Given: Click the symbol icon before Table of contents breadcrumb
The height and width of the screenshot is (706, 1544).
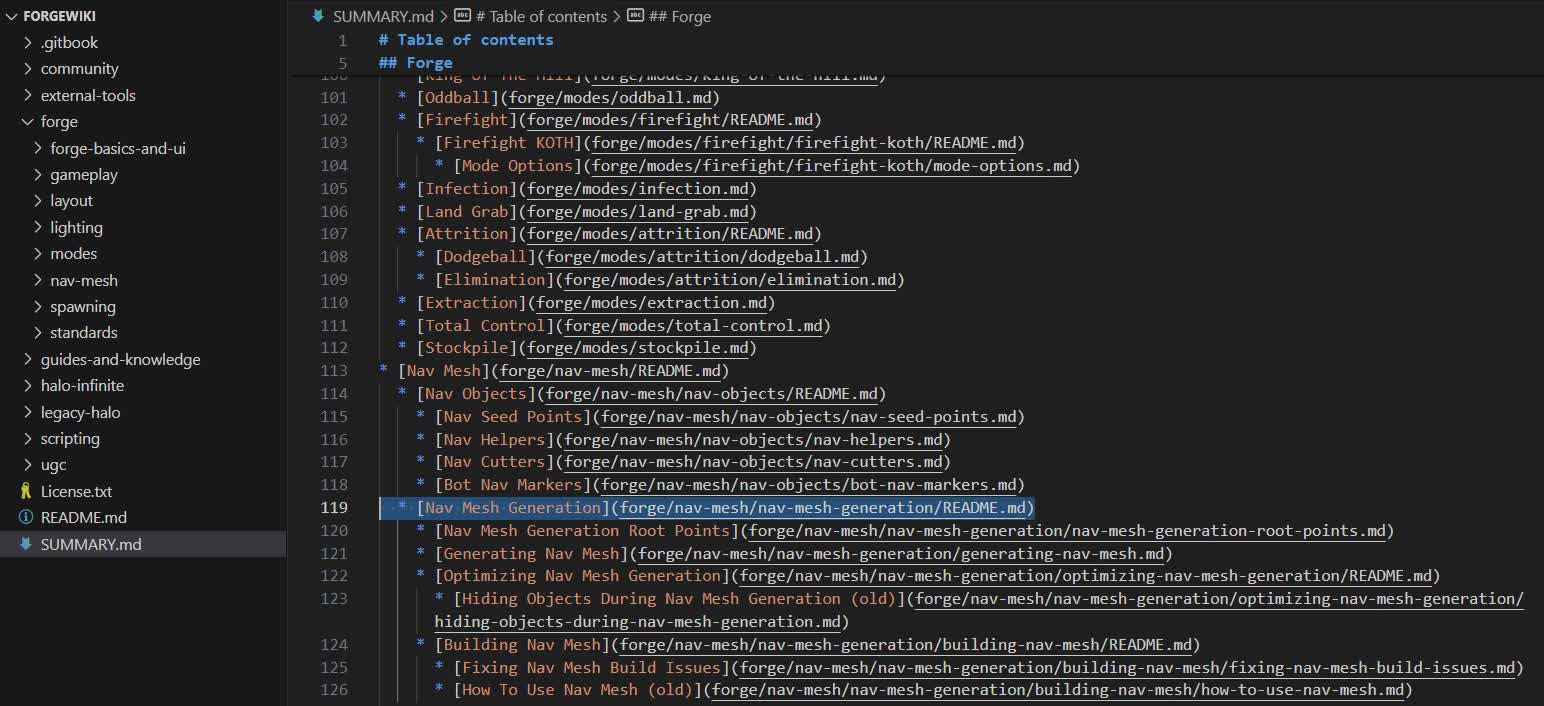Looking at the screenshot, I should click(462, 16).
